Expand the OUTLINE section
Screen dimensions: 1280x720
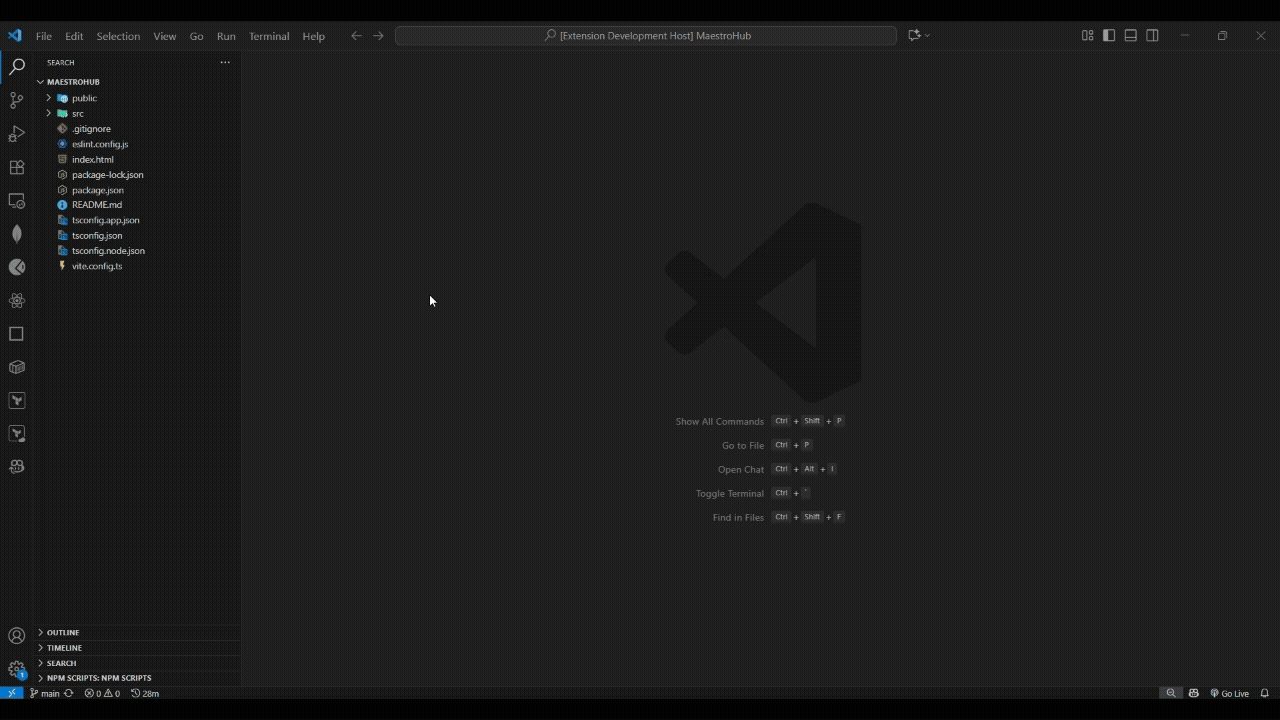coord(62,632)
